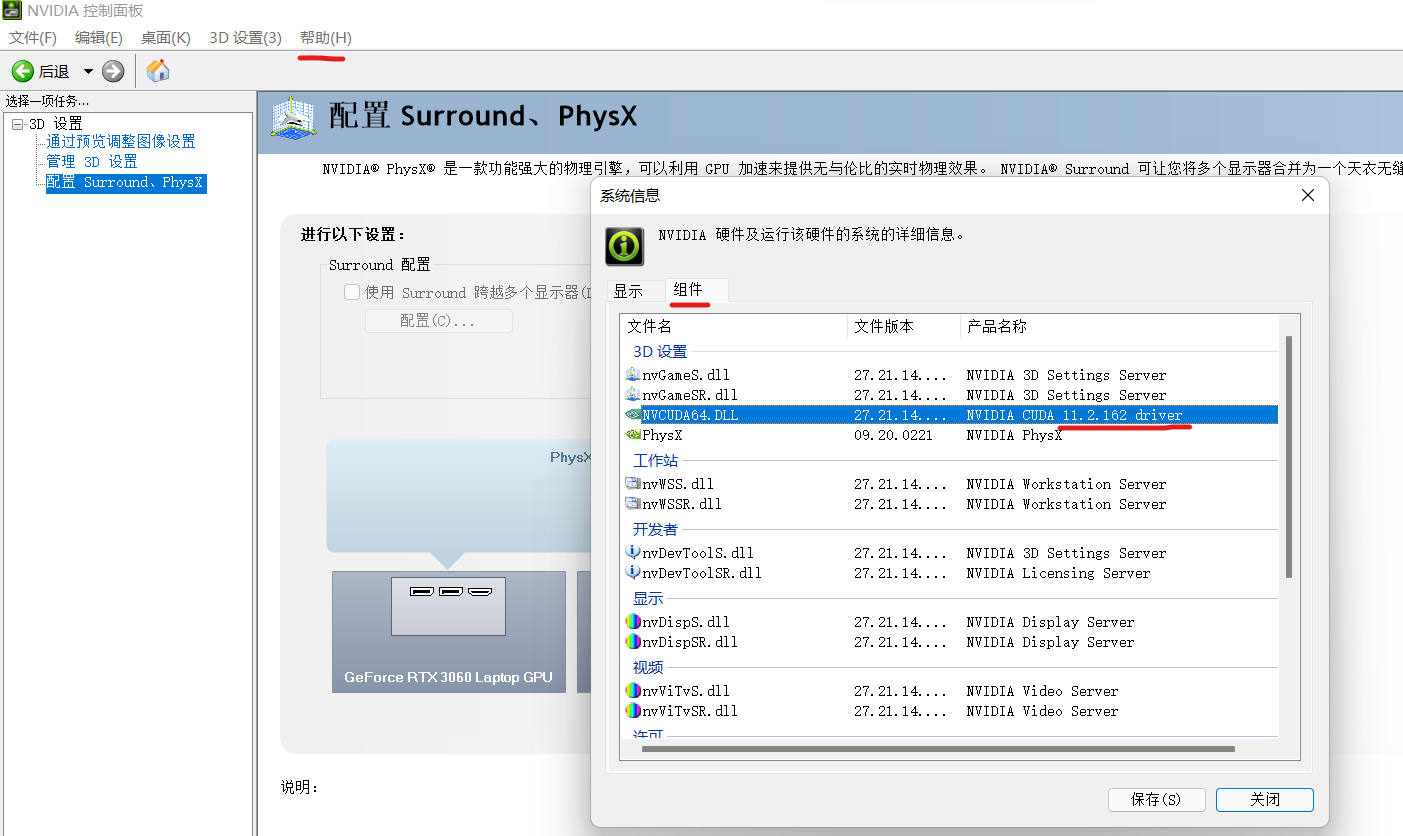Click GeForce RTX 3060 Laptop GPU label

pyautogui.click(x=448, y=677)
